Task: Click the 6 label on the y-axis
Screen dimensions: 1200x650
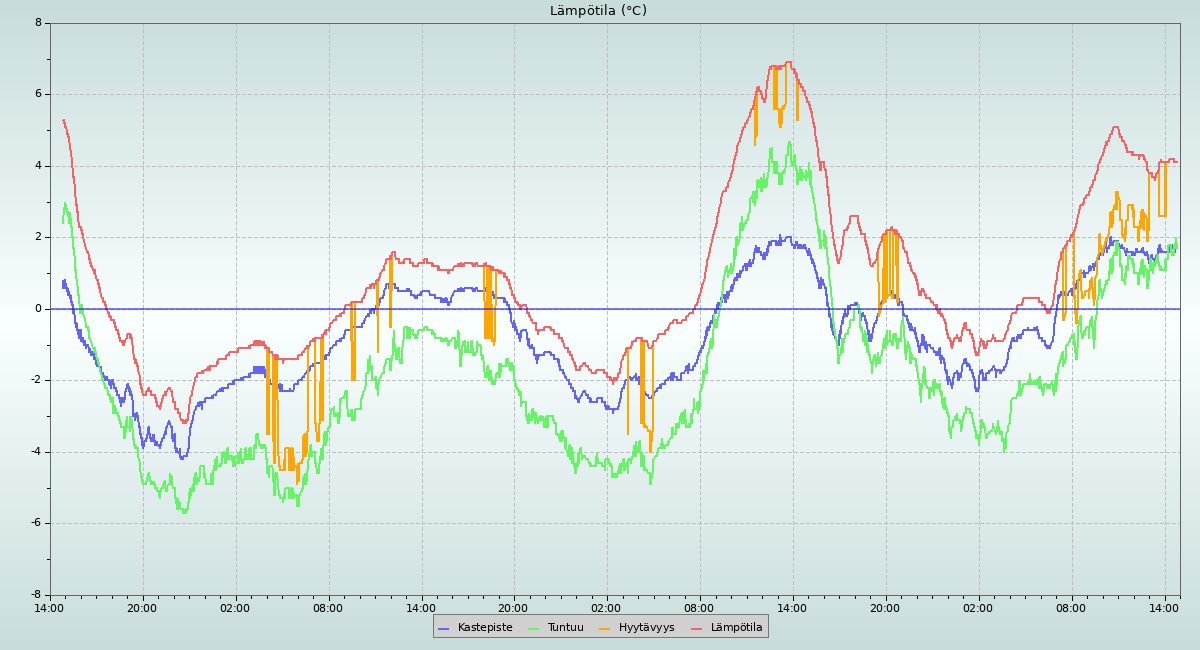Action: tap(38, 94)
